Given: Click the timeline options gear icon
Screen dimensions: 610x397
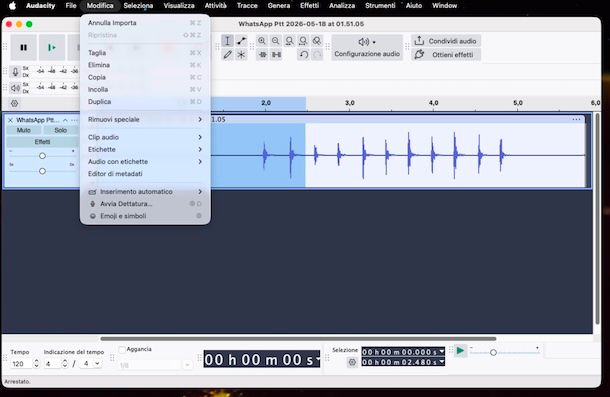Looking at the screenshot, I should (x=14, y=104).
